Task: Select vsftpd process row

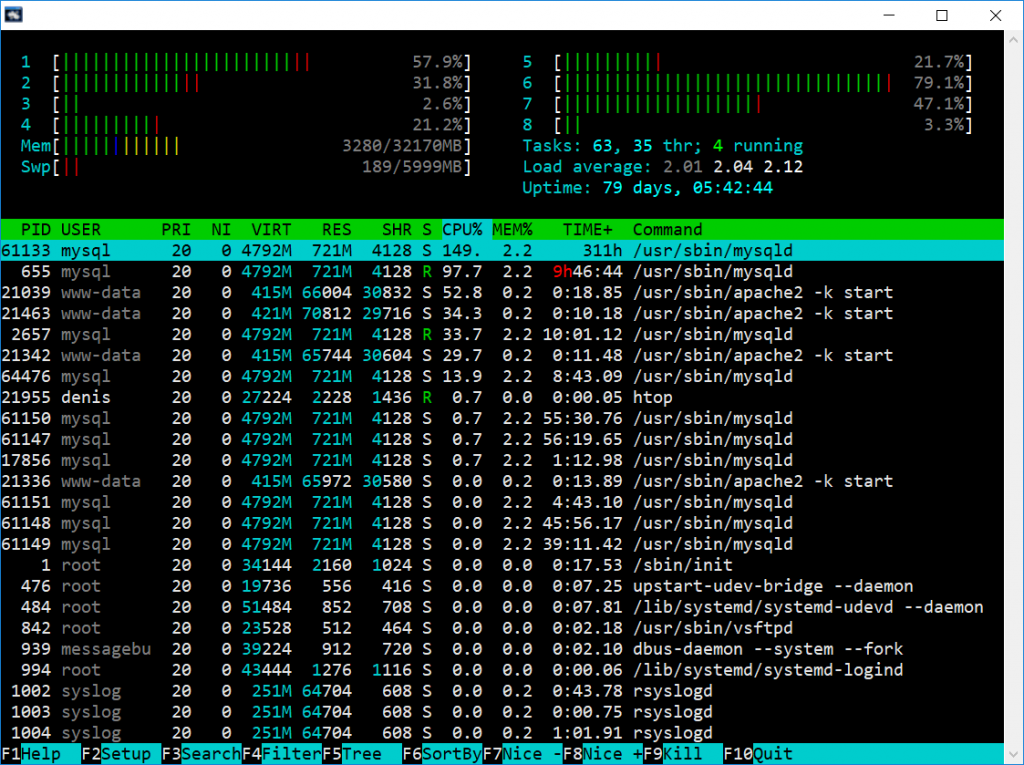Action: 502,628
